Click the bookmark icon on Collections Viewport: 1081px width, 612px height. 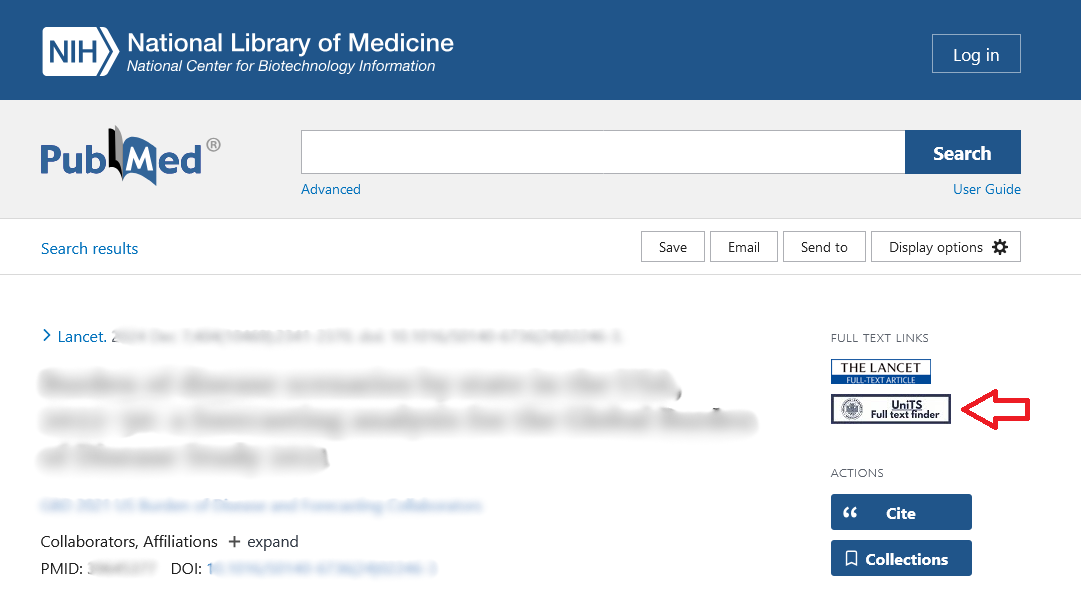(851, 559)
